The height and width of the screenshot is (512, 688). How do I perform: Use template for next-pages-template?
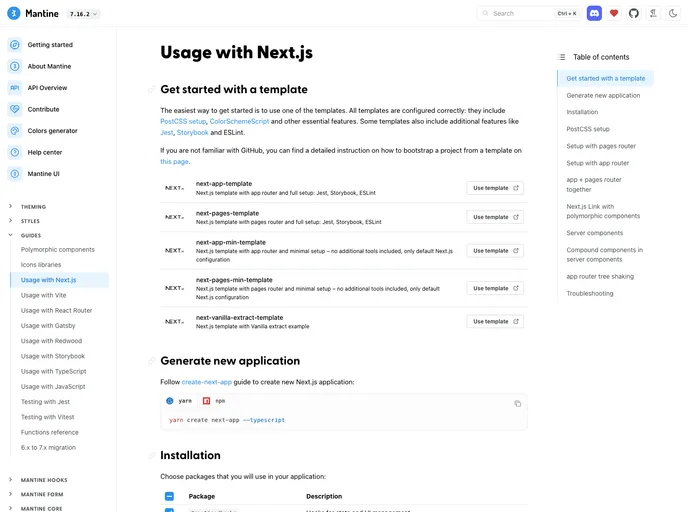click(495, 217)
